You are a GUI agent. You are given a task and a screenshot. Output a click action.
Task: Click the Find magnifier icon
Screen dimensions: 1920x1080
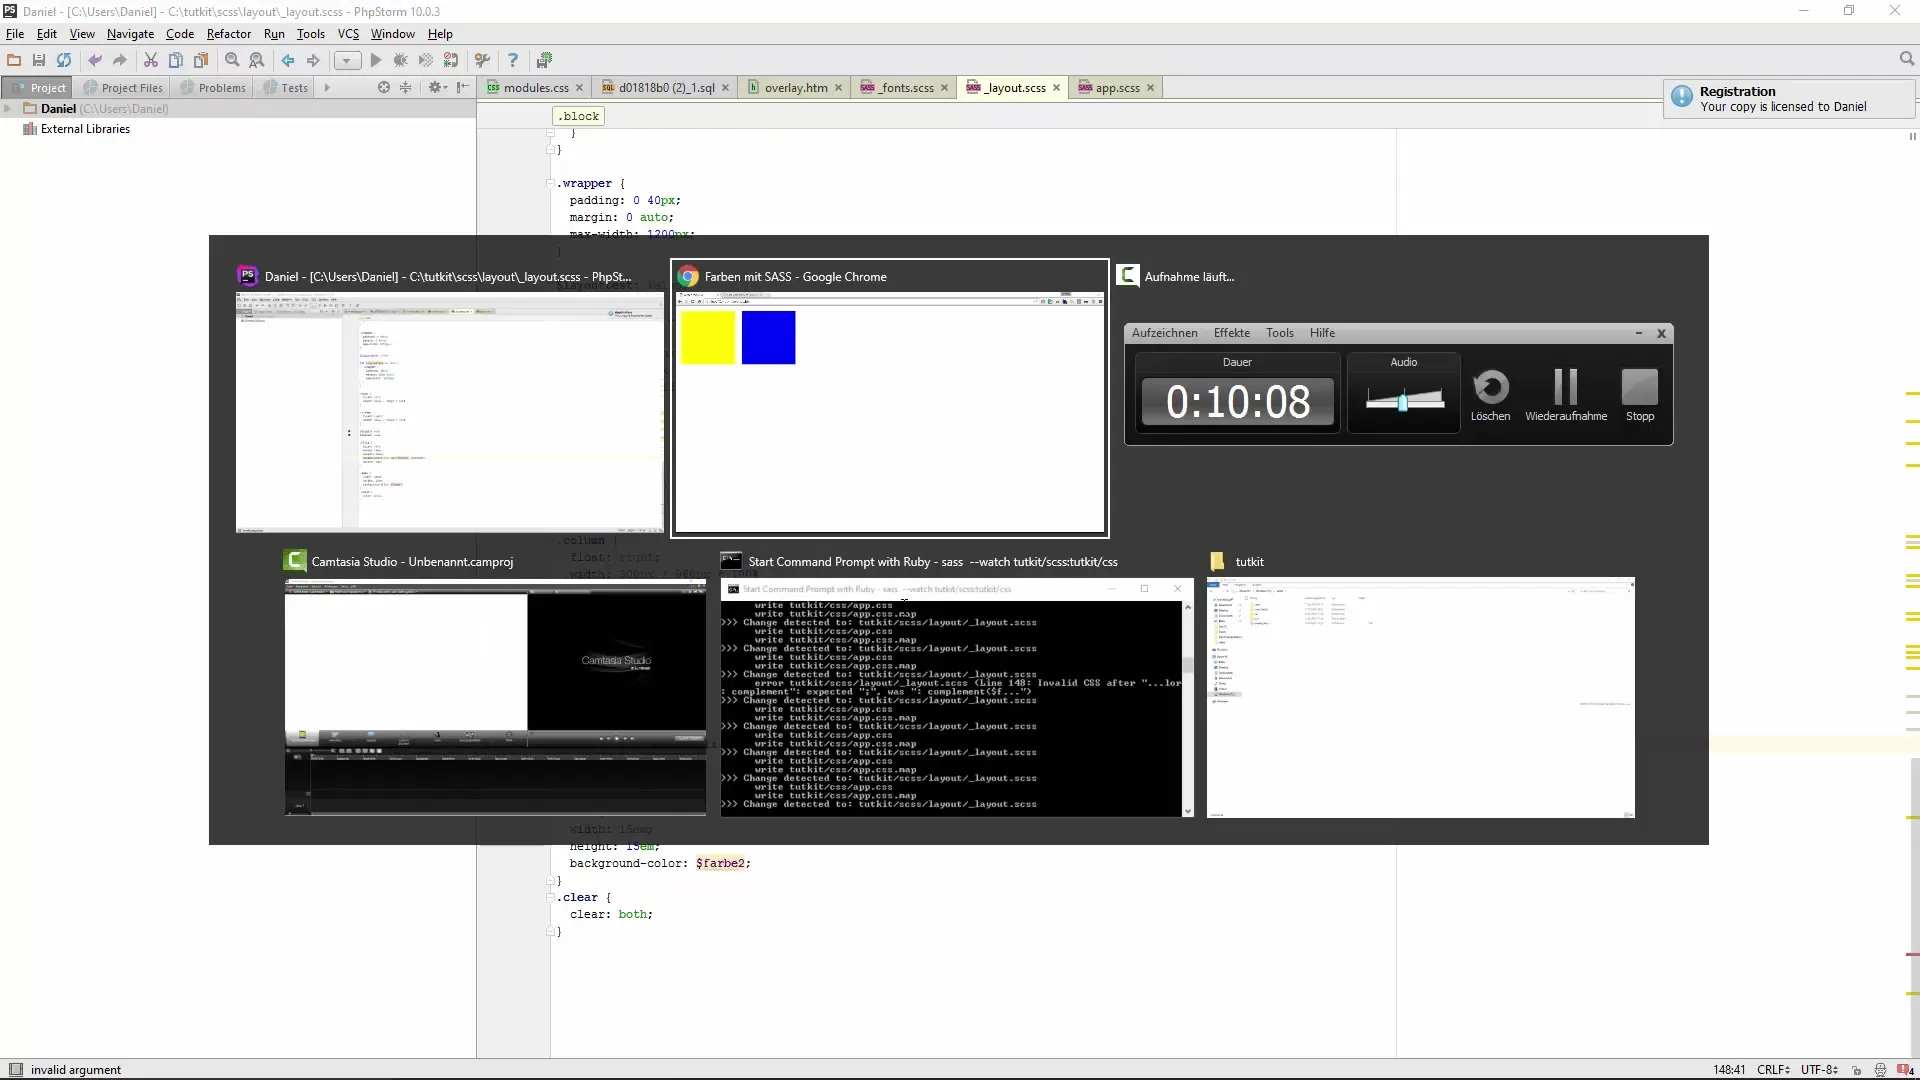tap(232, 60)
